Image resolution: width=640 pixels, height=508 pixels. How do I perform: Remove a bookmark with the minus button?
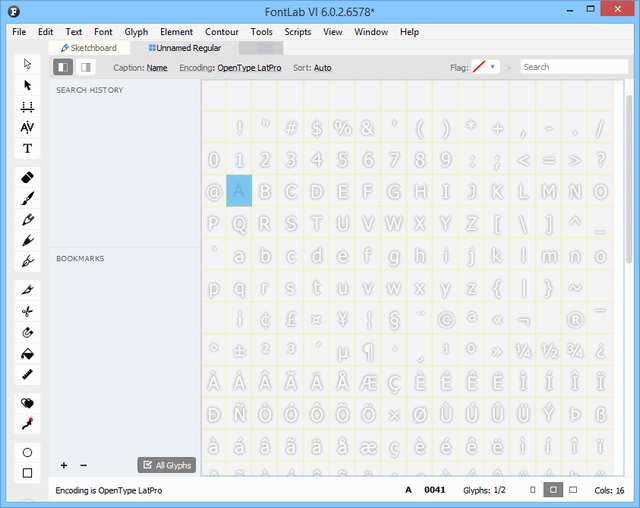pos(84,465)
